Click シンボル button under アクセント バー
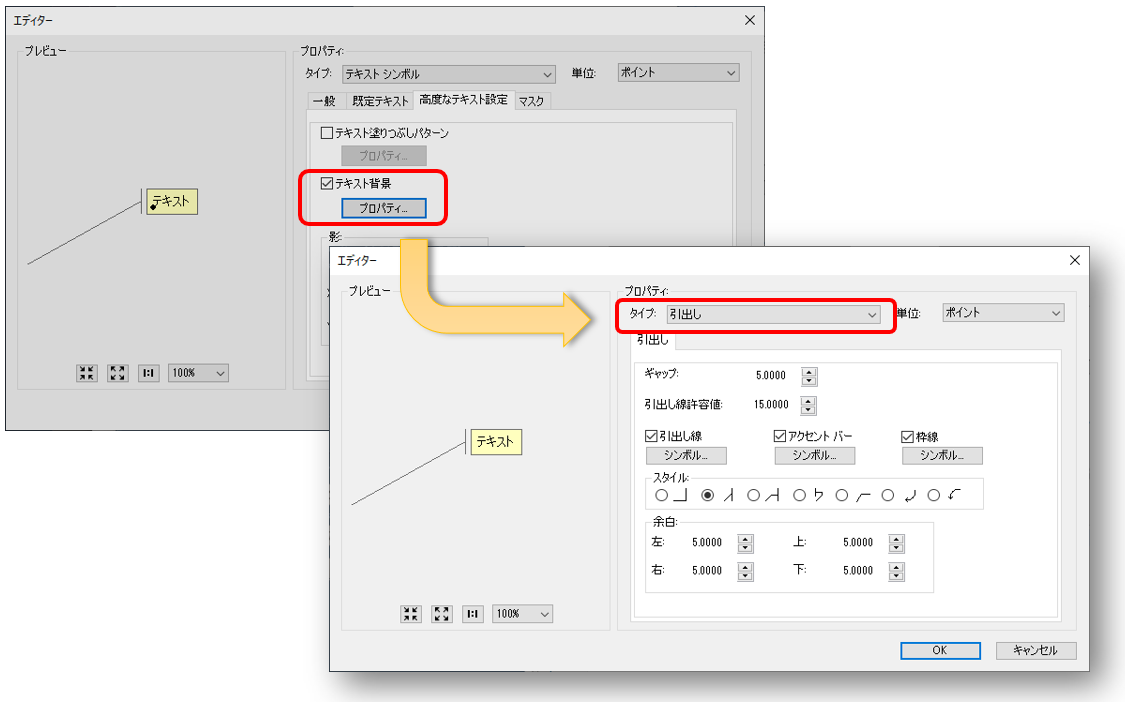Image resolution: width=1125 pixels, height=702 pixels. click(814, 456)
